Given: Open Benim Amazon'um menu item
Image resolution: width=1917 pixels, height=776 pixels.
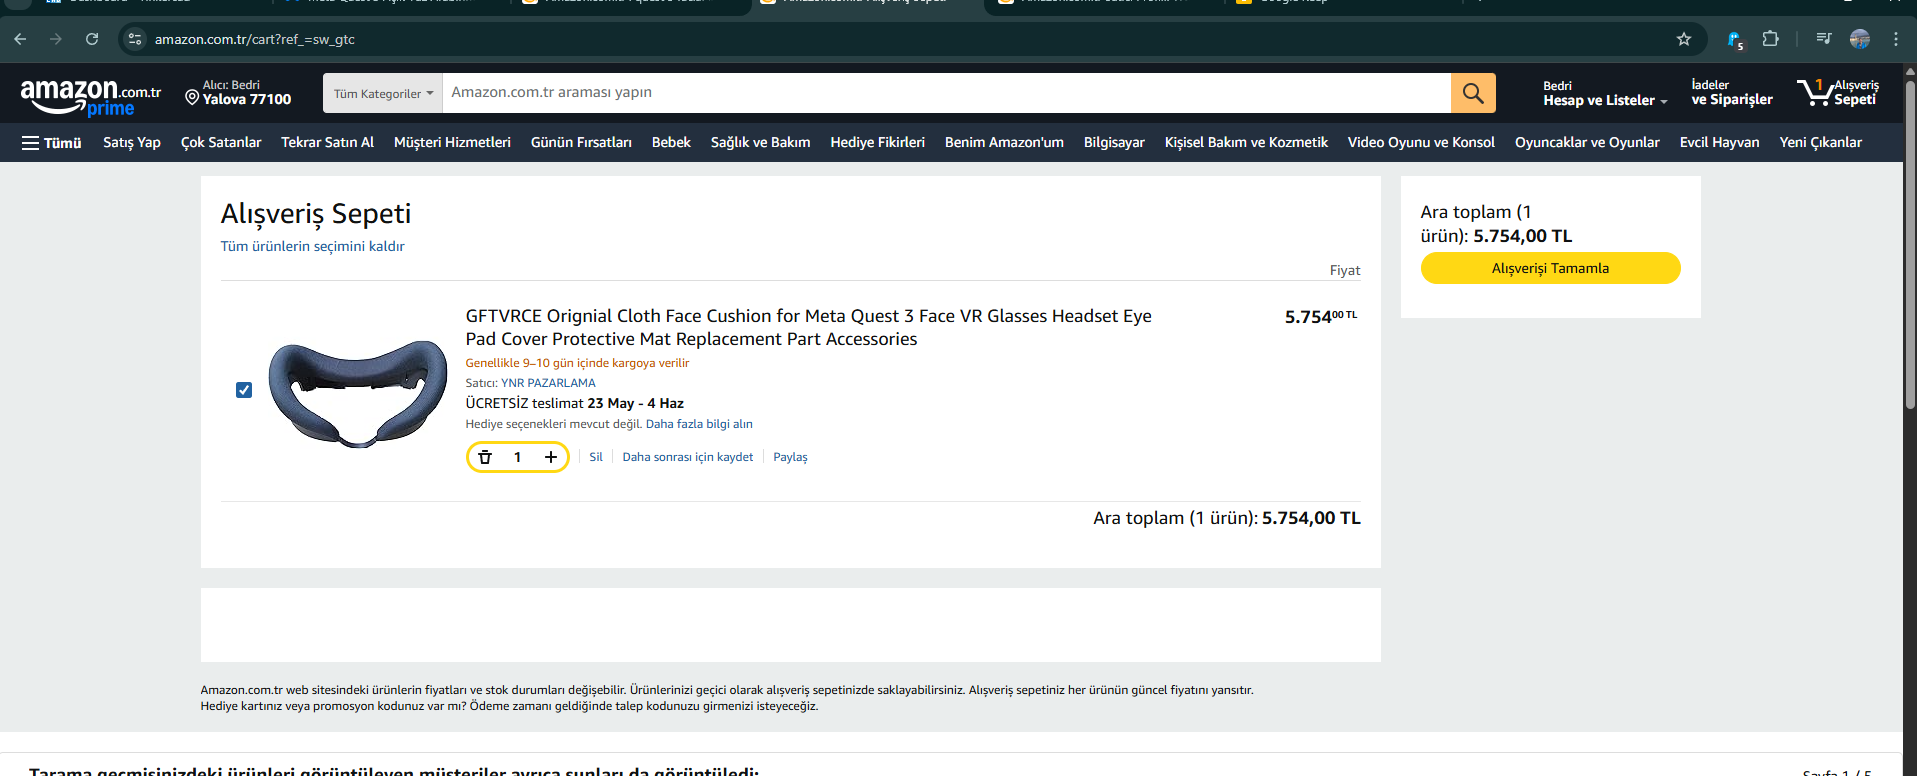Looking at the screenshot, I should click(1004, 143).
